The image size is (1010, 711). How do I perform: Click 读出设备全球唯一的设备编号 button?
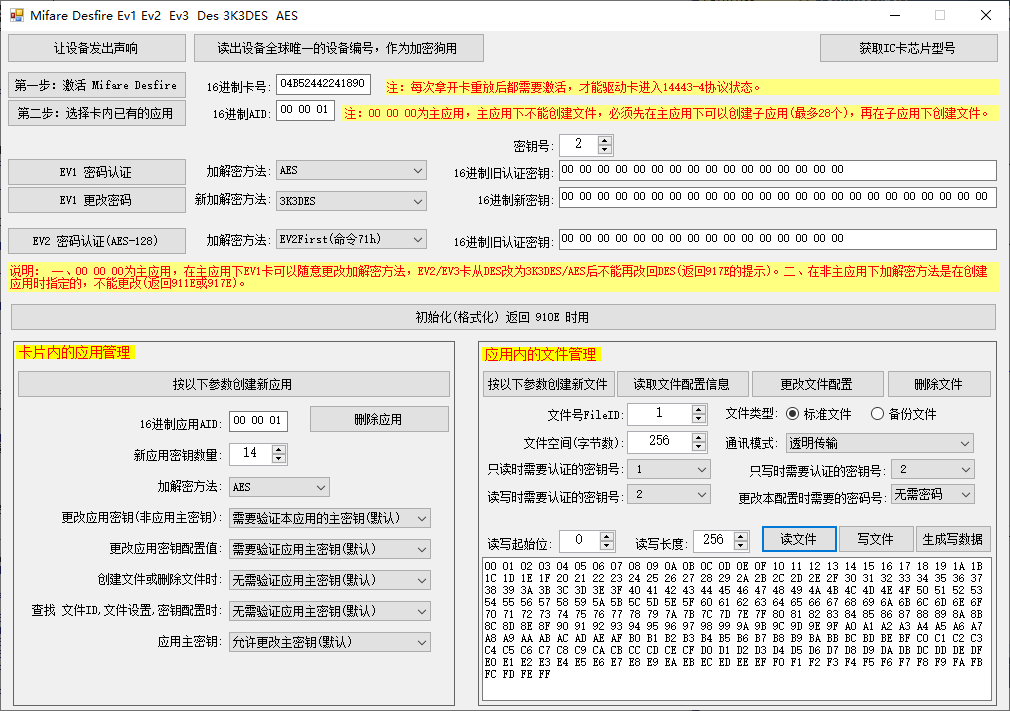(339, 48)
